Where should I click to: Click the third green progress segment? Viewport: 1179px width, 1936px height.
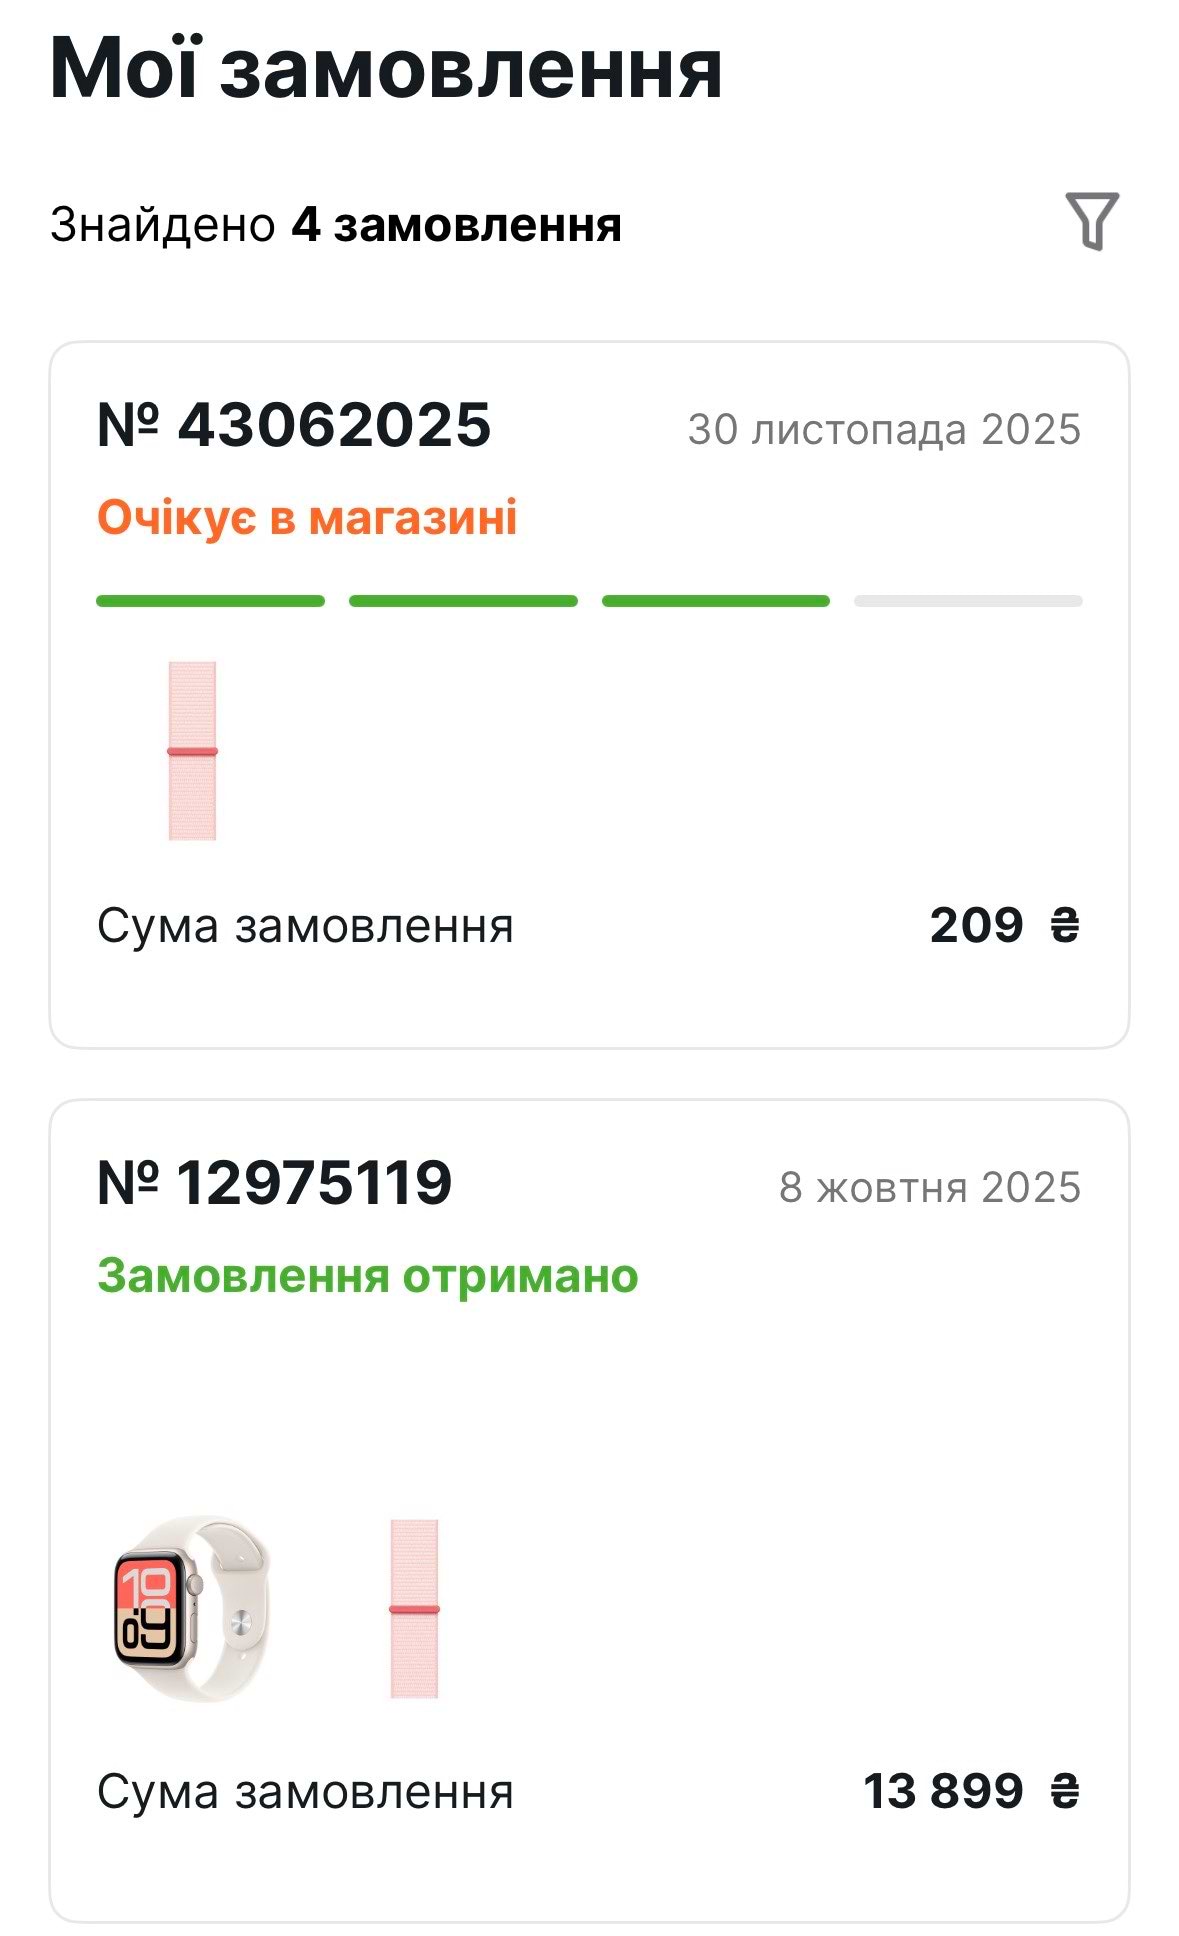[x=716, y=601]
